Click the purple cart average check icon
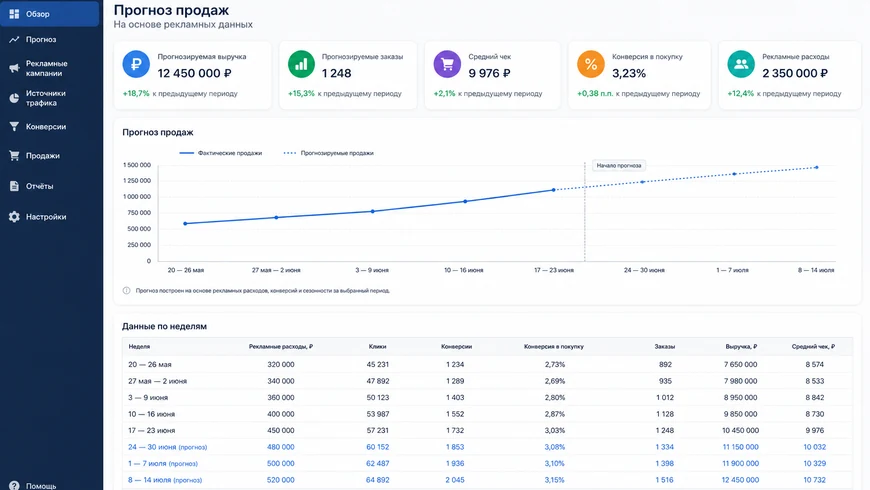870x490 pixels. pyautogui.click(x=447, y=64)
